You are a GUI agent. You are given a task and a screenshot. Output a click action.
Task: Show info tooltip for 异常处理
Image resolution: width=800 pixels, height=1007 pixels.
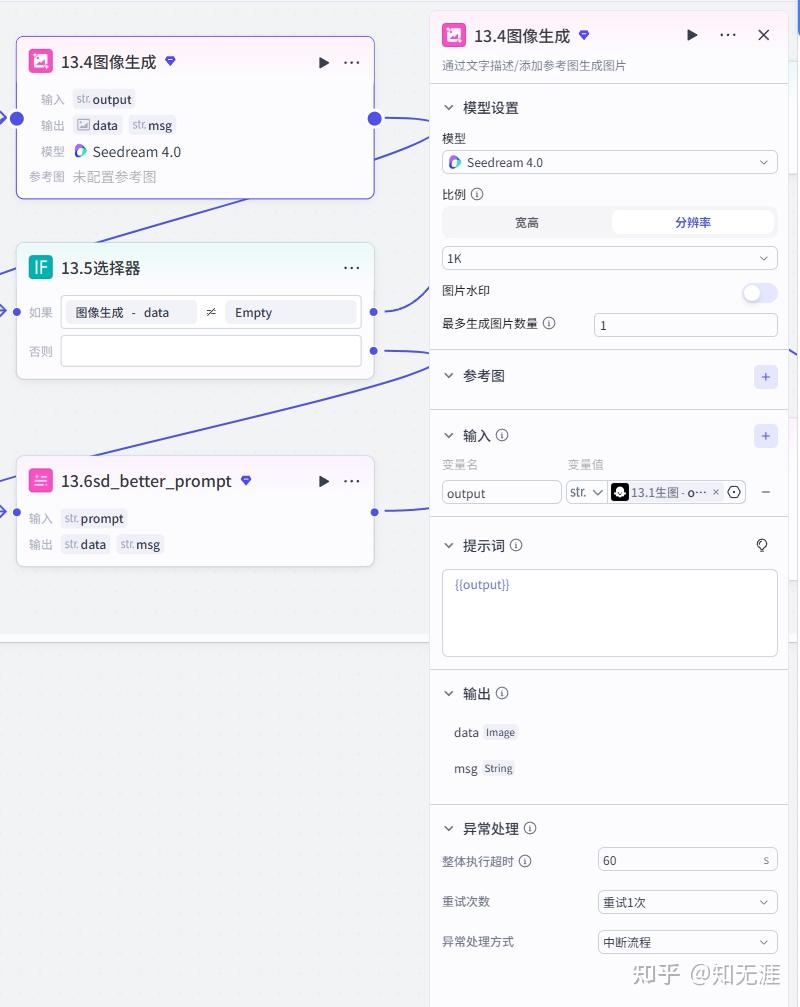click(530, 828)
